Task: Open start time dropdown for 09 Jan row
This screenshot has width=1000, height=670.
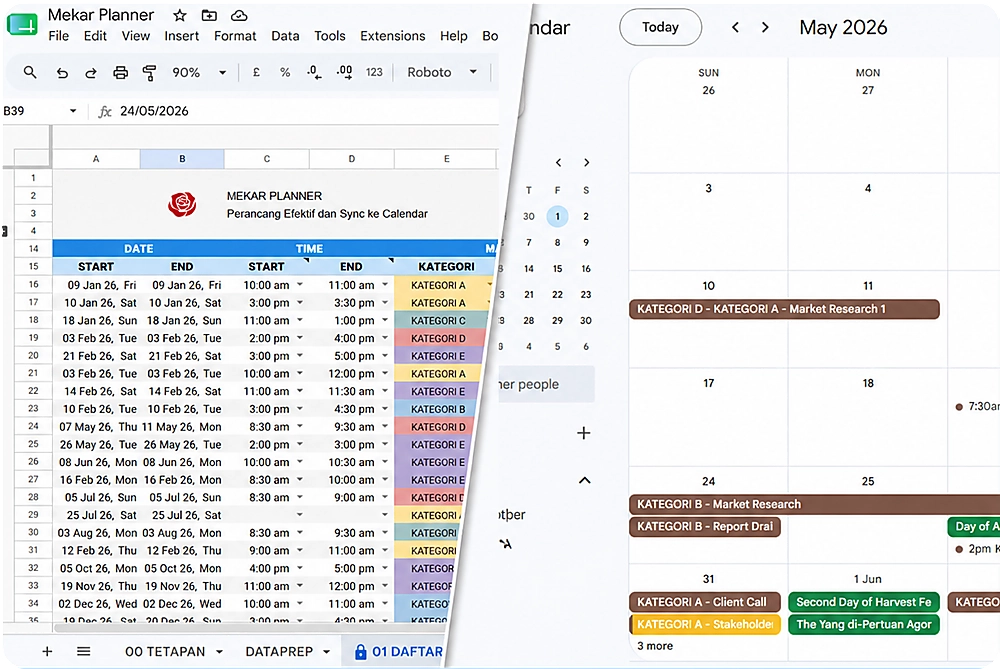Action: (300, 285)
